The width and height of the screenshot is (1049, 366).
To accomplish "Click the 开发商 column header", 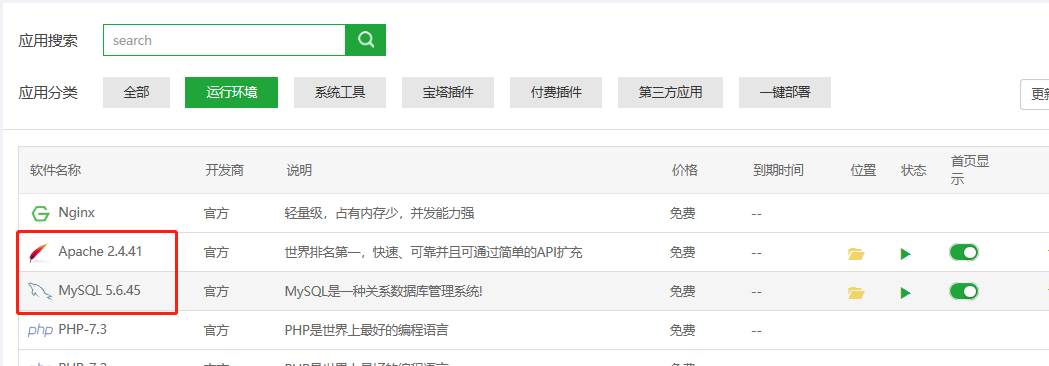I will (x=225, y=170).
